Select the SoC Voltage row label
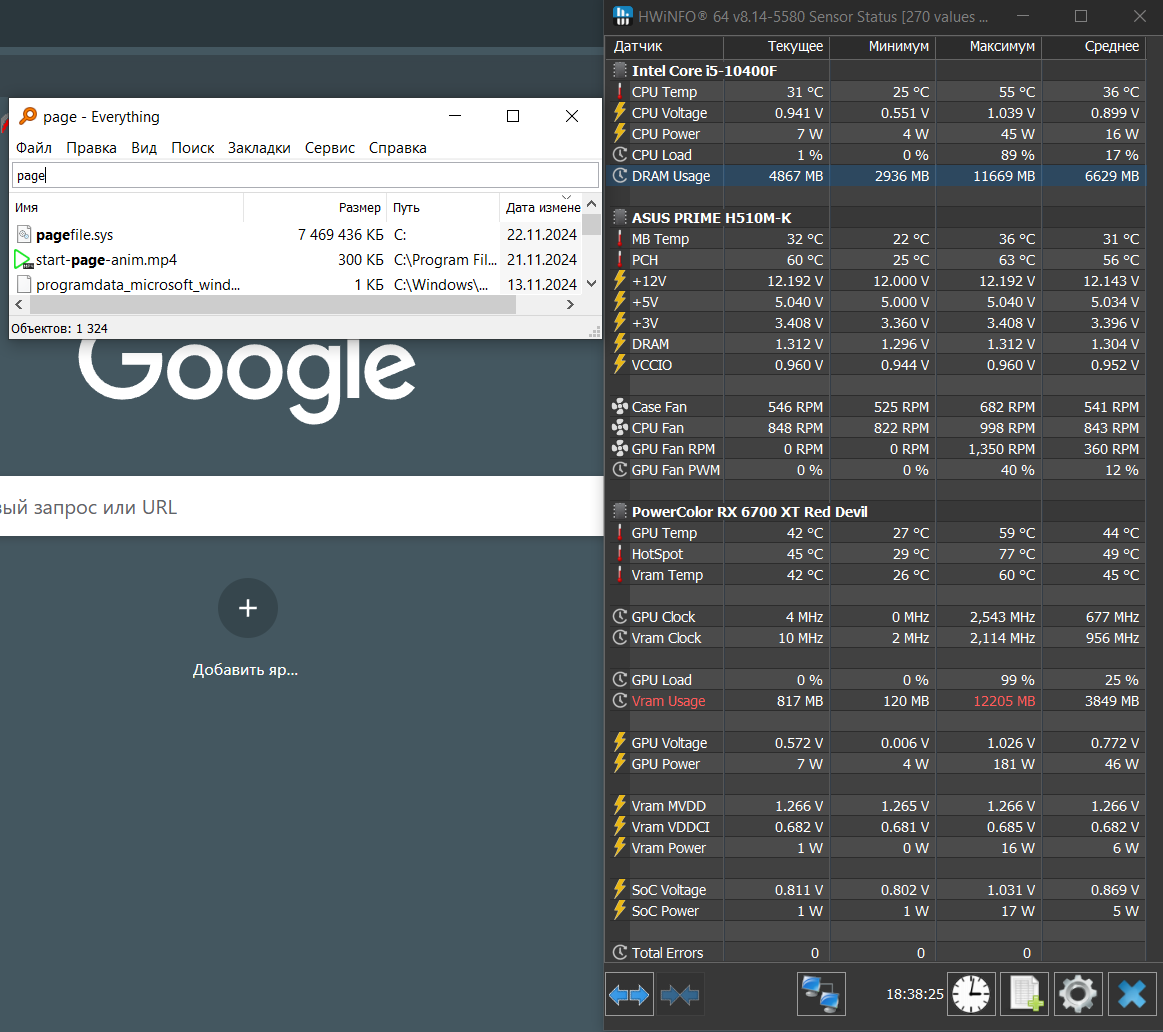The height and width of the screenshot is (1032, 1163). tap(668, 890)
